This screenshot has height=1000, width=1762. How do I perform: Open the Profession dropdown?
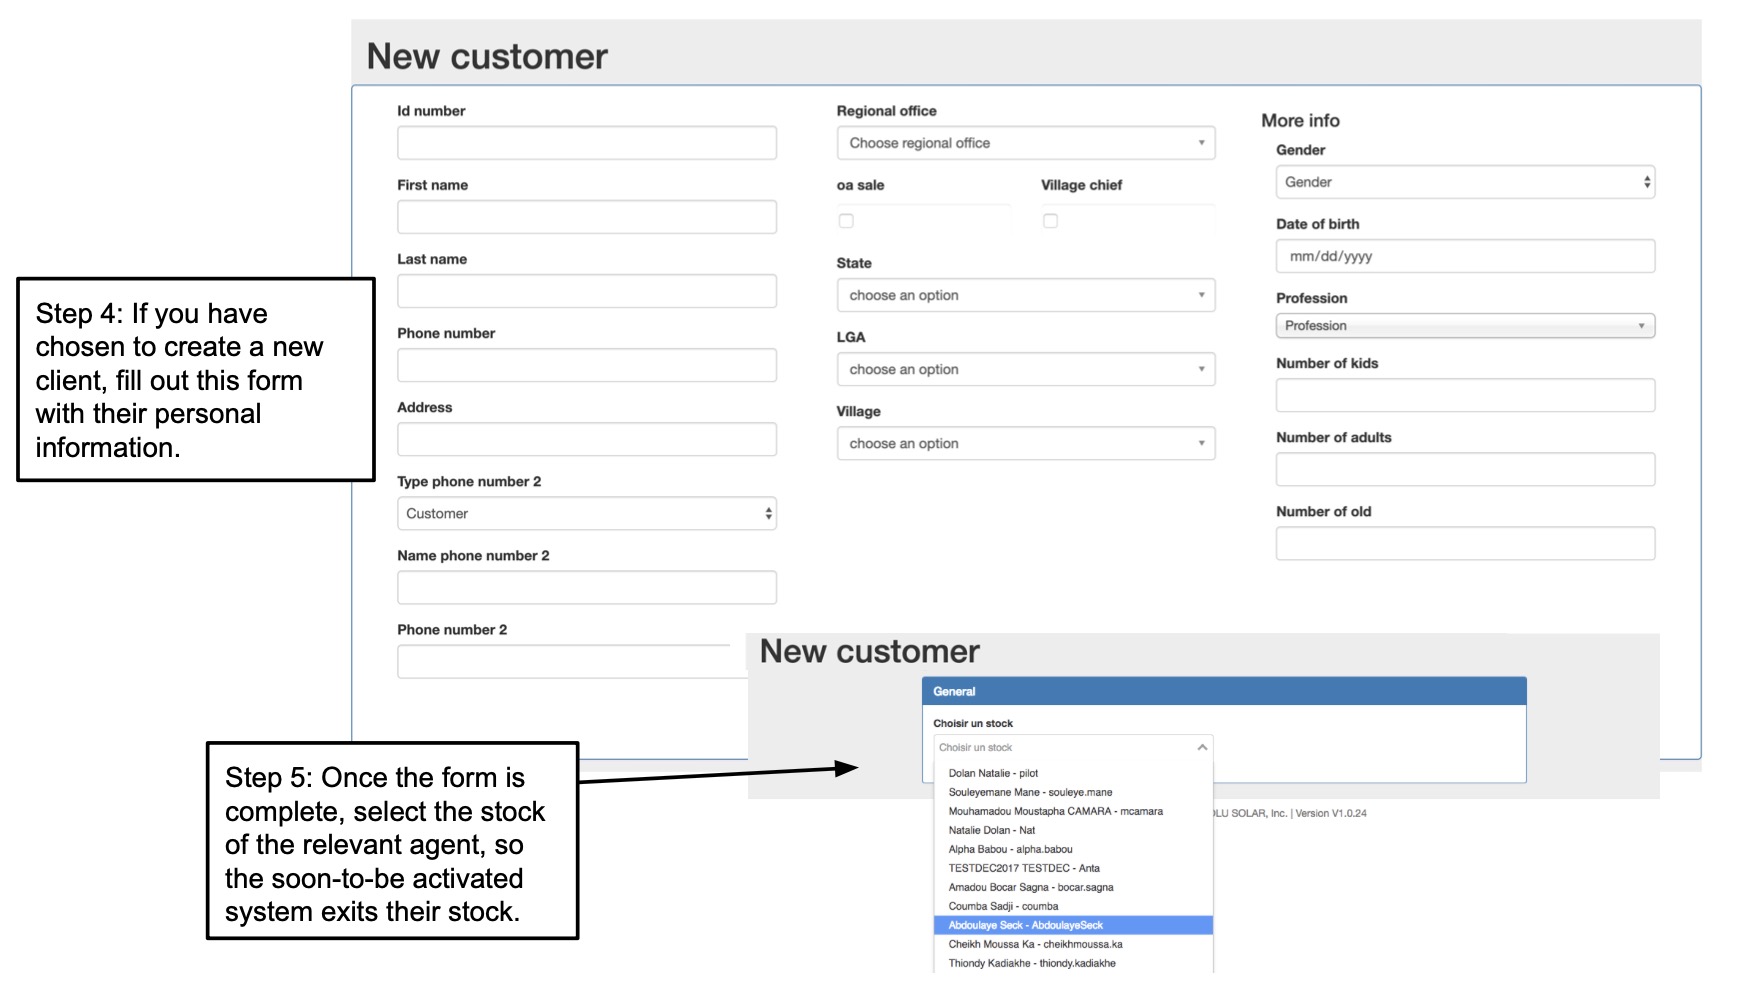pyautogui.click(x=1464, y=326)
